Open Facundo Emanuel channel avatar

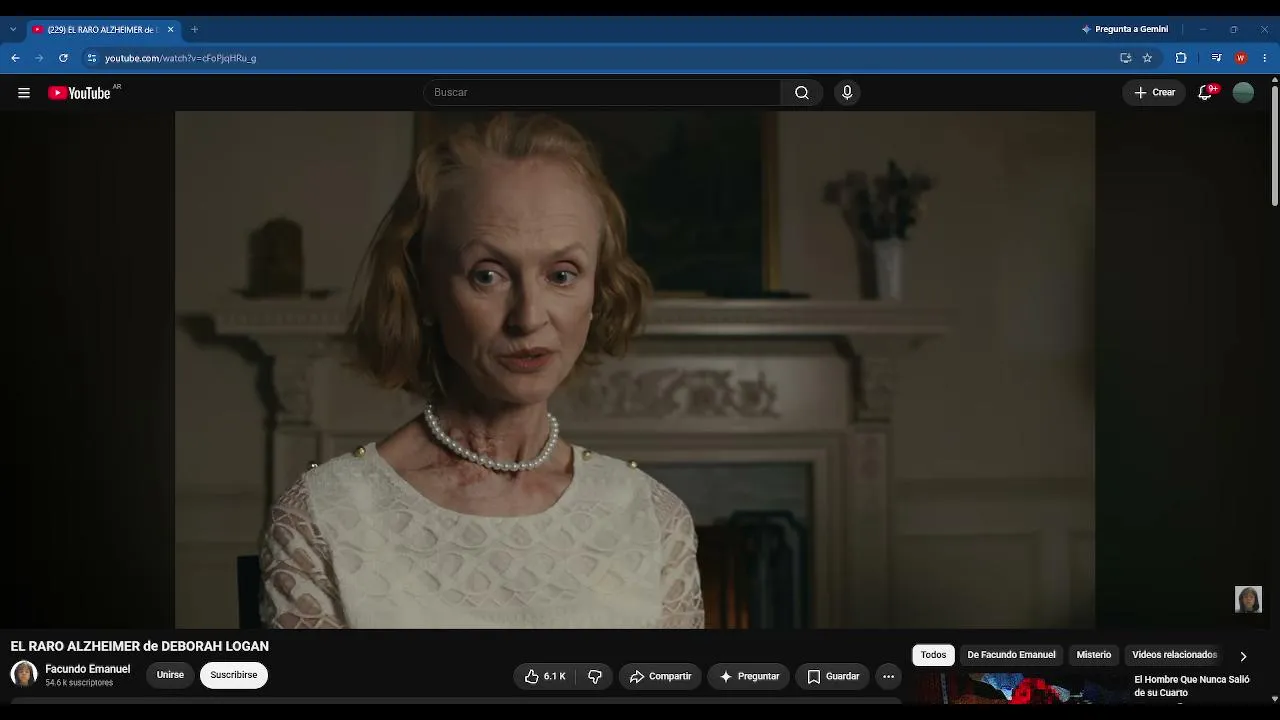24,674
